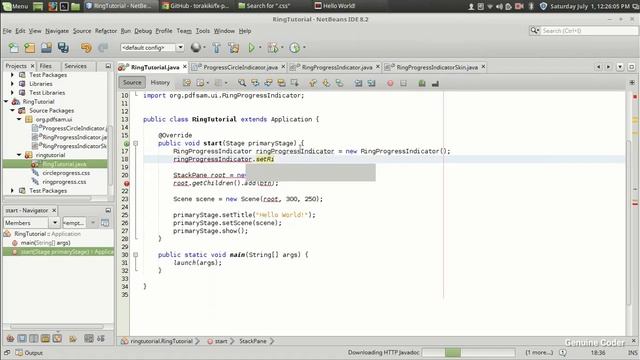Toggle second filter icon in Navigator bottom bar
The image size is (640, 360).
click(x=22, y=338)
